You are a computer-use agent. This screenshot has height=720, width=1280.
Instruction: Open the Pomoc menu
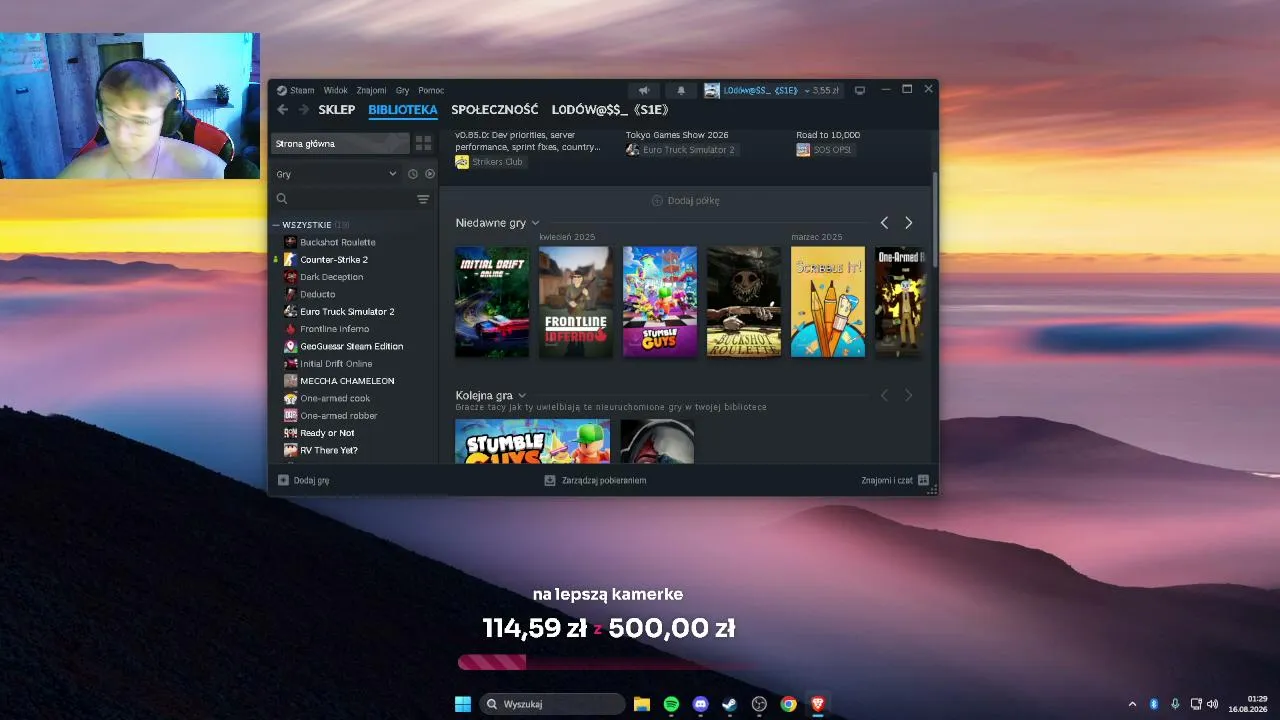(431, 90)
